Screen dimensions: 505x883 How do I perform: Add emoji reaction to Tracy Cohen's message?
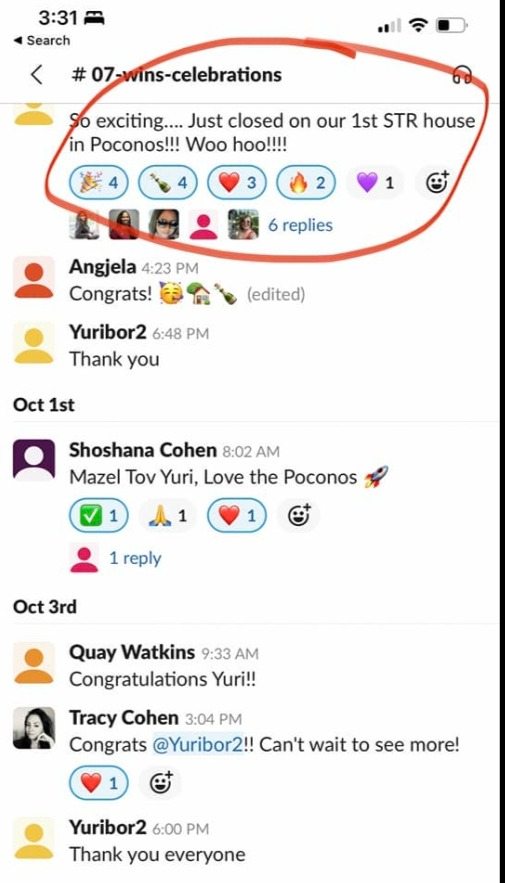(x=160, y=783)
